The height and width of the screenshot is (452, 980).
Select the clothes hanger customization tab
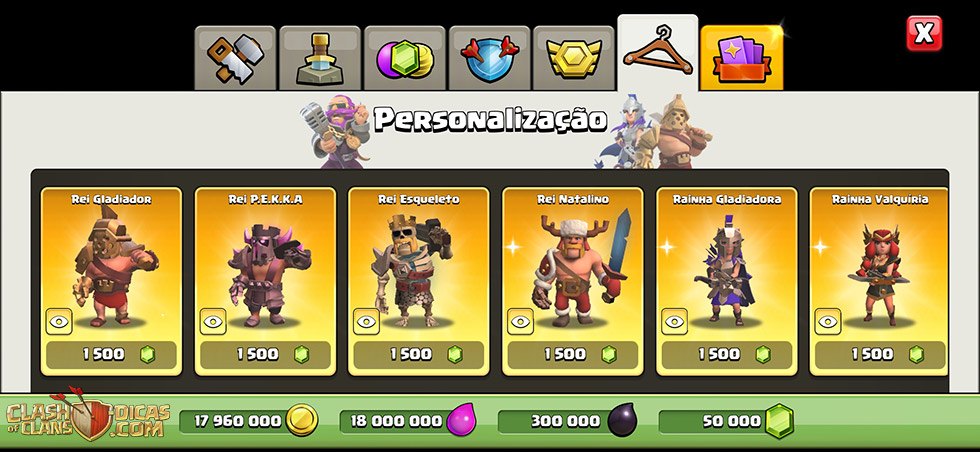point(658,53)
